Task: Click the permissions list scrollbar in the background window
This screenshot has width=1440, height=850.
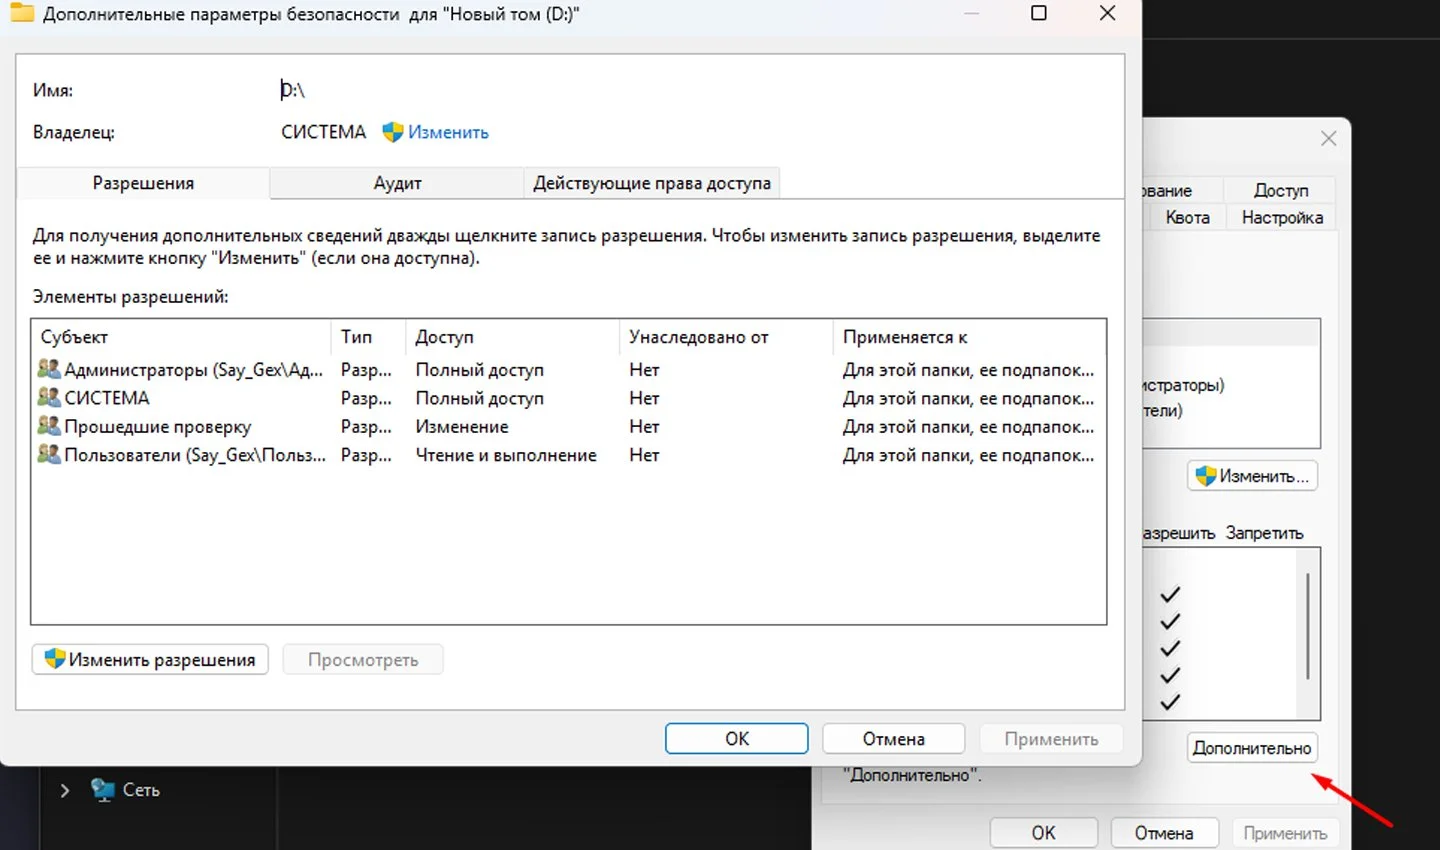Action: 1308,626
